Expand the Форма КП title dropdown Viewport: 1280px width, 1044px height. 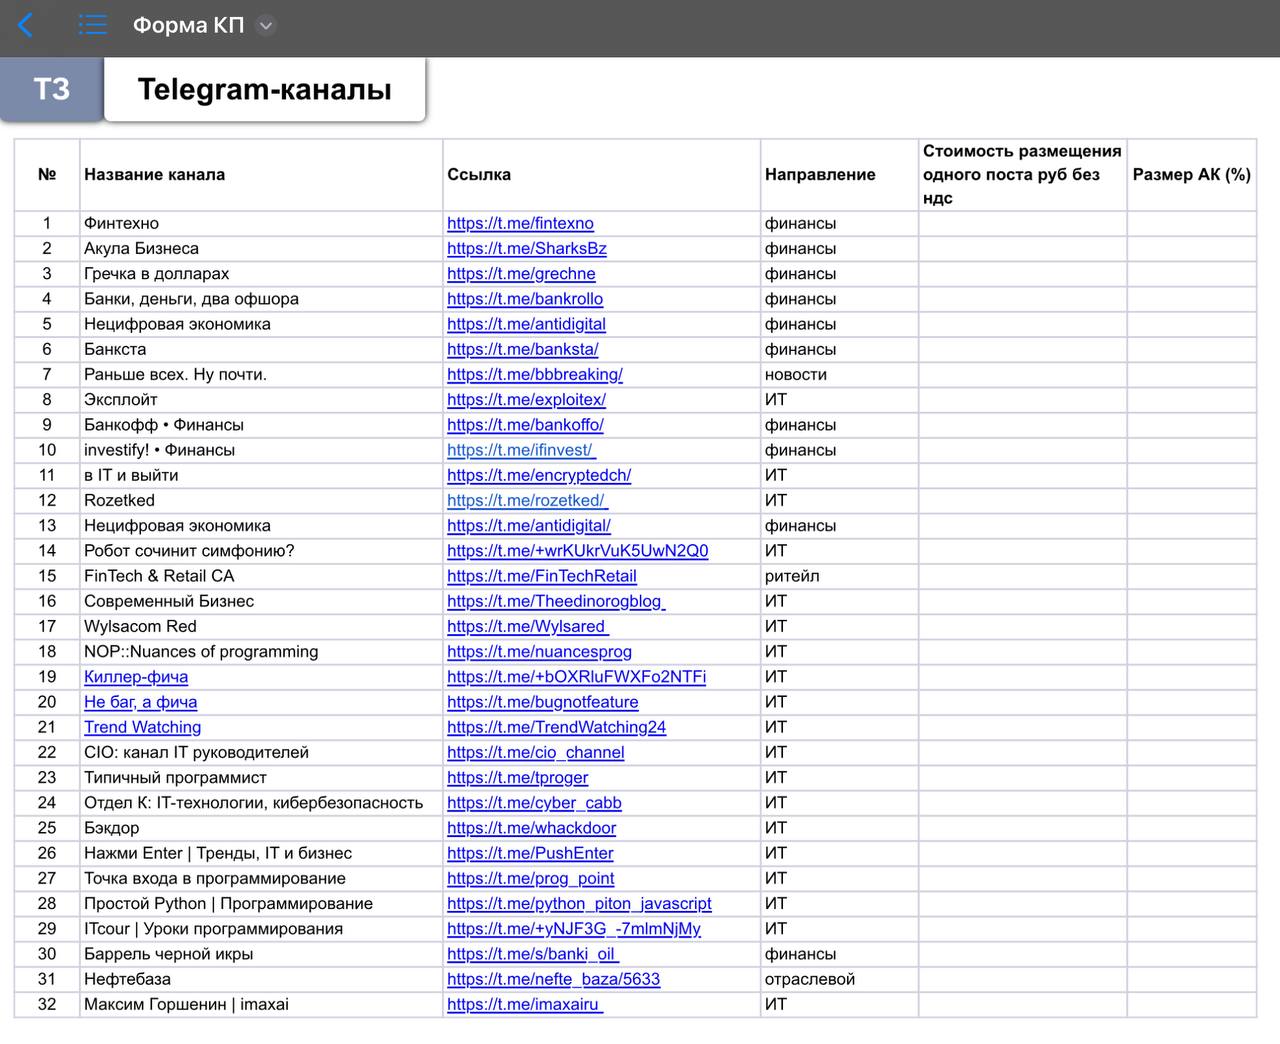265,26
